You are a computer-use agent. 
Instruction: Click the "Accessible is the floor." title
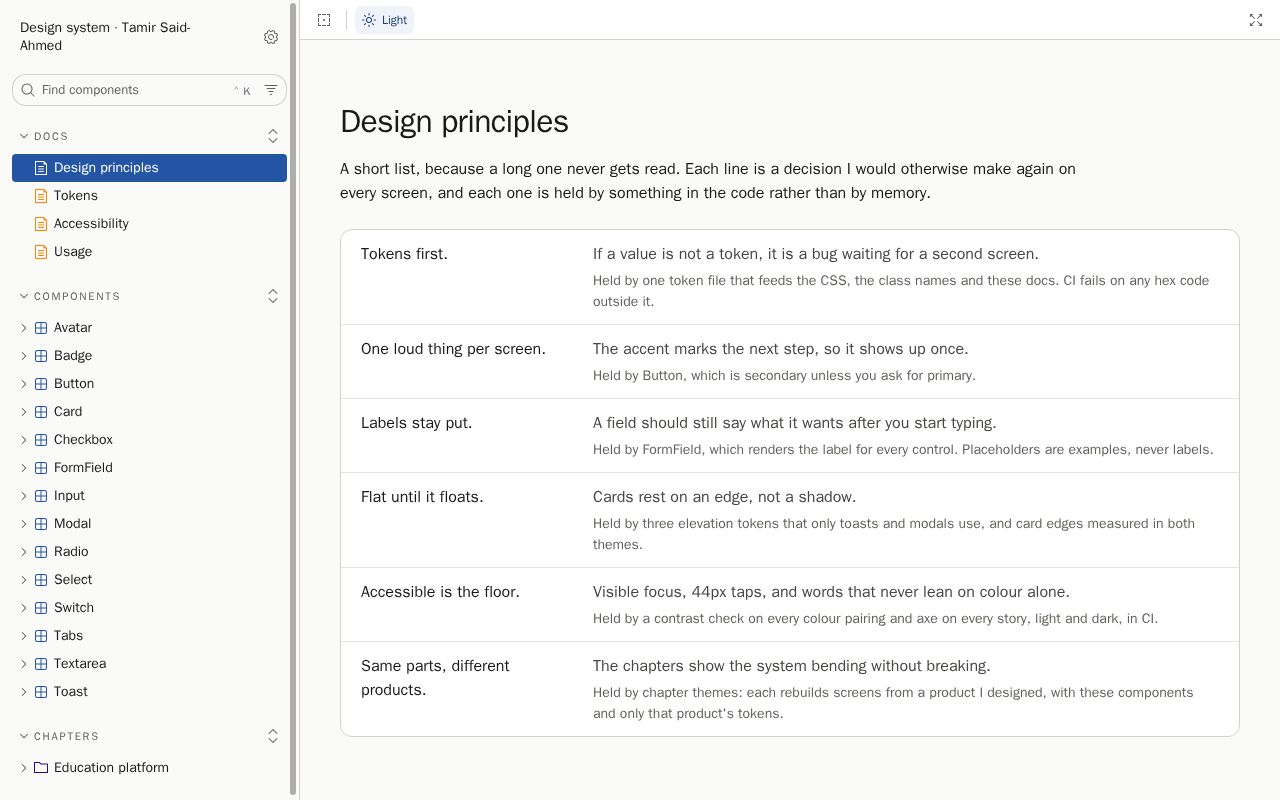tap(440, 592)
